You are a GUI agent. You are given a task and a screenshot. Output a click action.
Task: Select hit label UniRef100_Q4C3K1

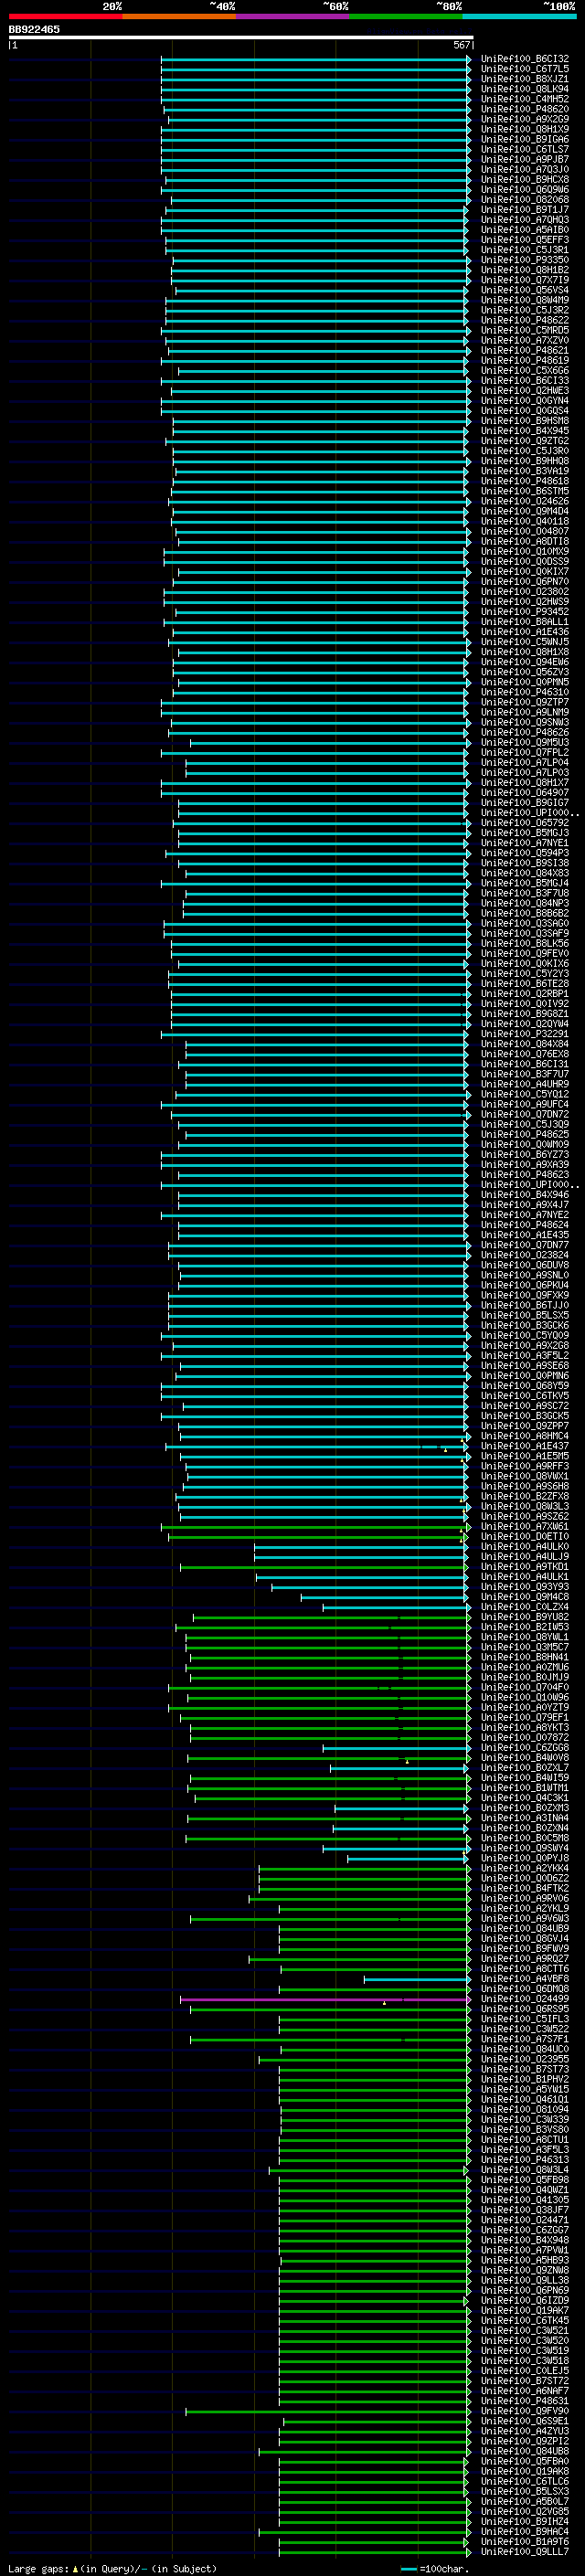(x=525, y=1798)
